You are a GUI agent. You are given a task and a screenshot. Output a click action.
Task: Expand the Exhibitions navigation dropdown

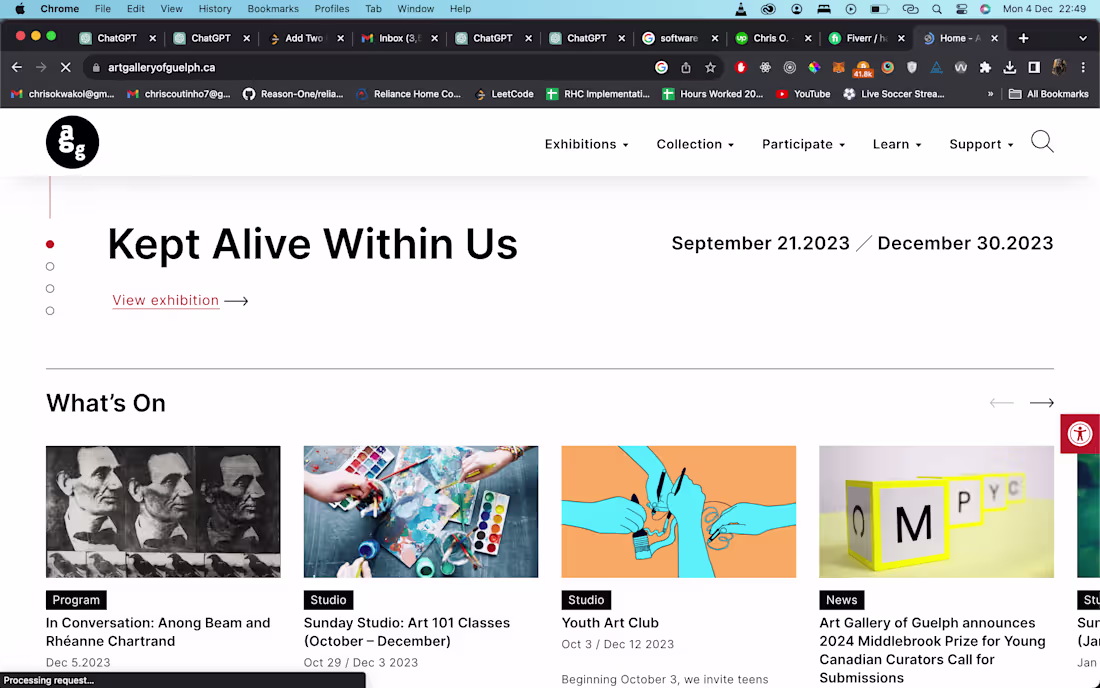pos(586,144)
